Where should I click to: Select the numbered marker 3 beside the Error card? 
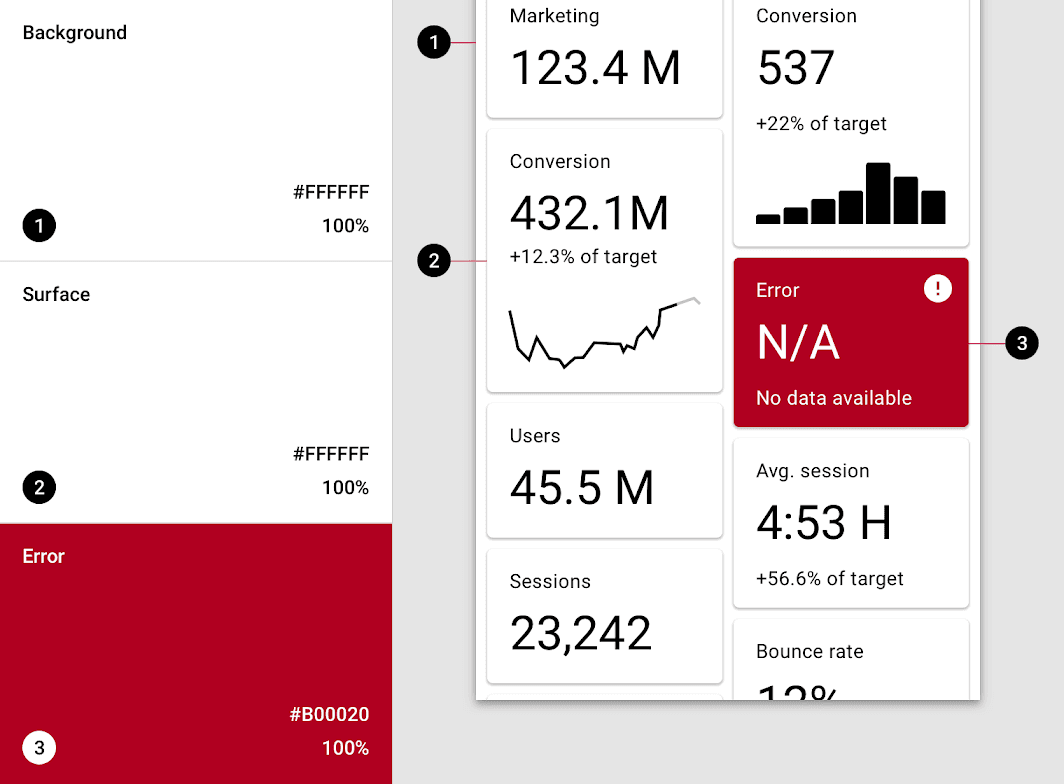click(1021, 343)
